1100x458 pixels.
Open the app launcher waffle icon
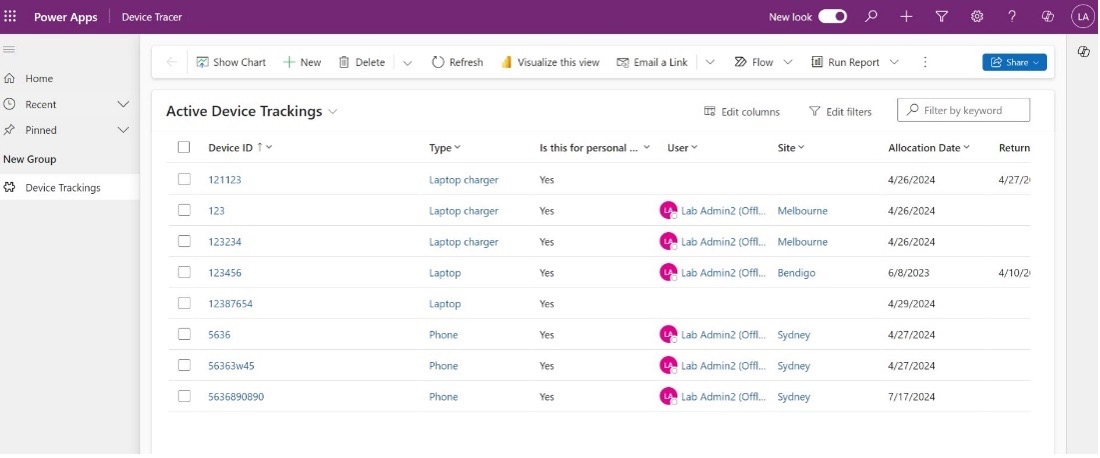11,17
